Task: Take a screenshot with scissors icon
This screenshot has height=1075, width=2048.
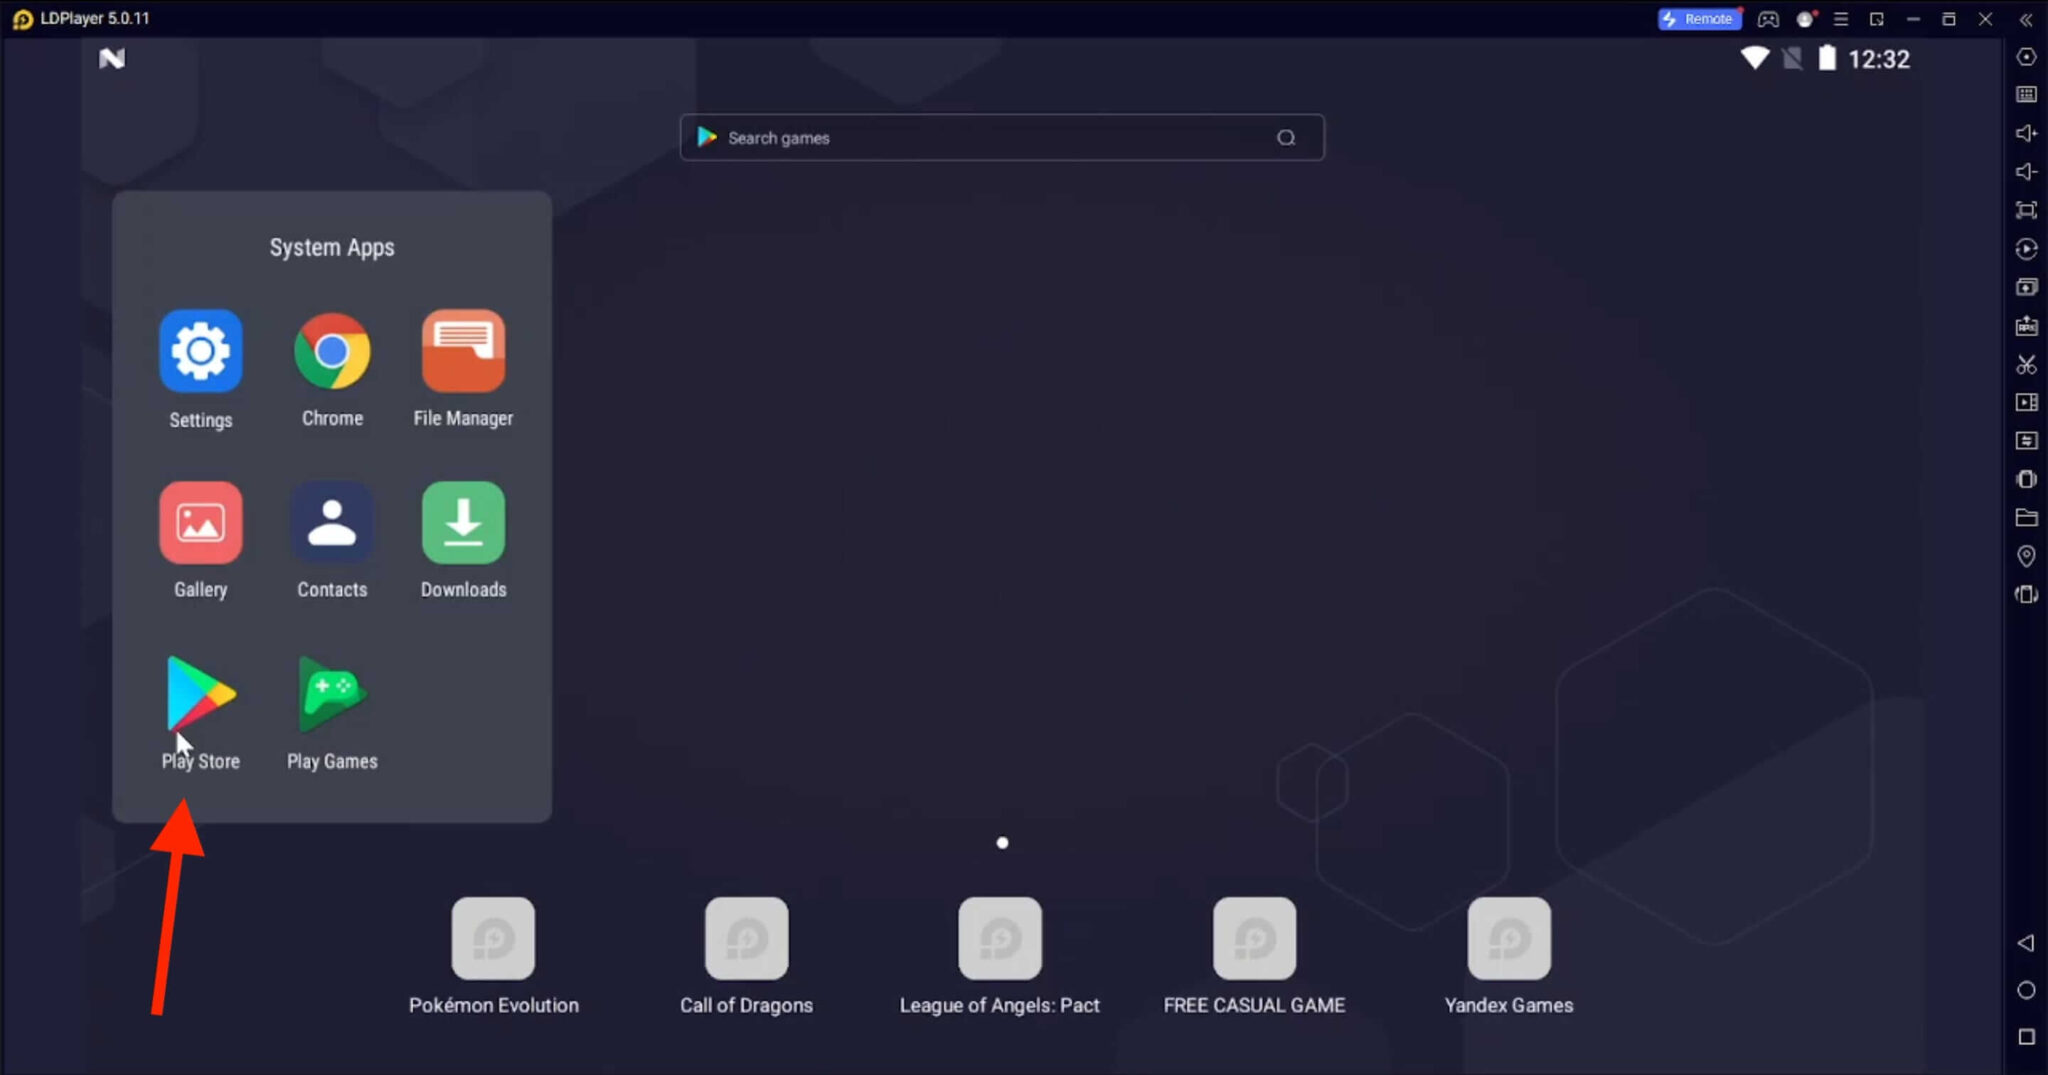Action: coord(2026,364)
